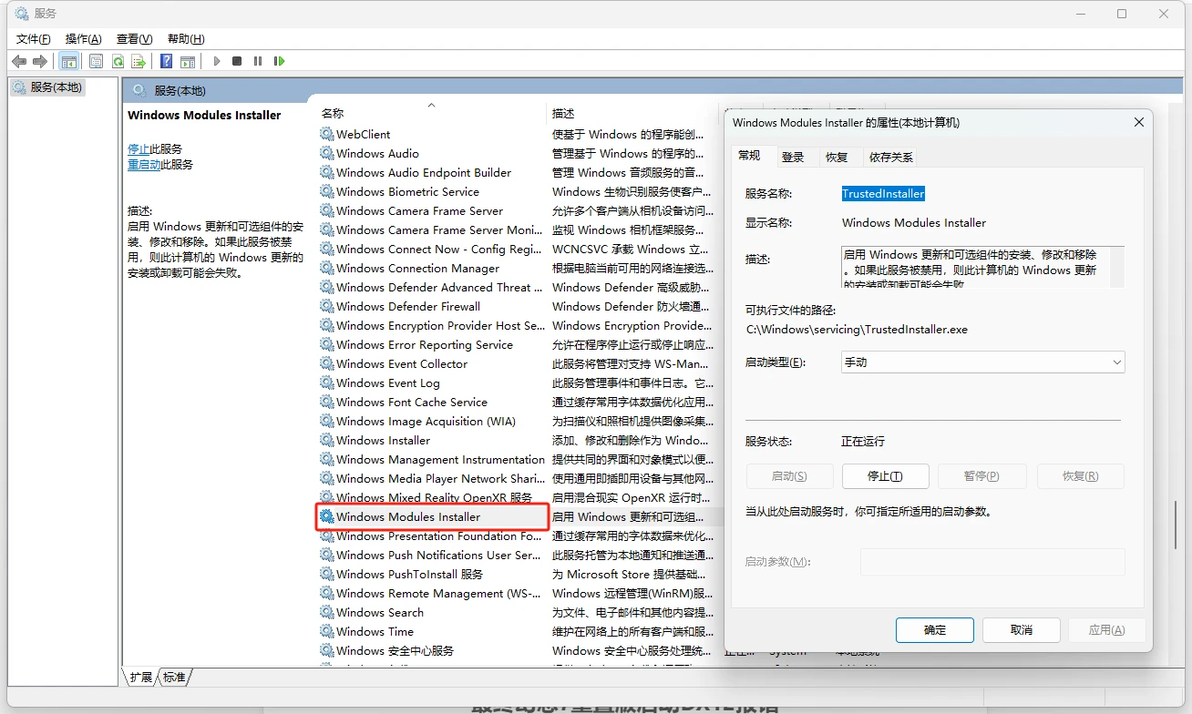Viewport: 1192px width, 714px height.
Task: Select 服务(本地) in the left tree
Action: 49,87
